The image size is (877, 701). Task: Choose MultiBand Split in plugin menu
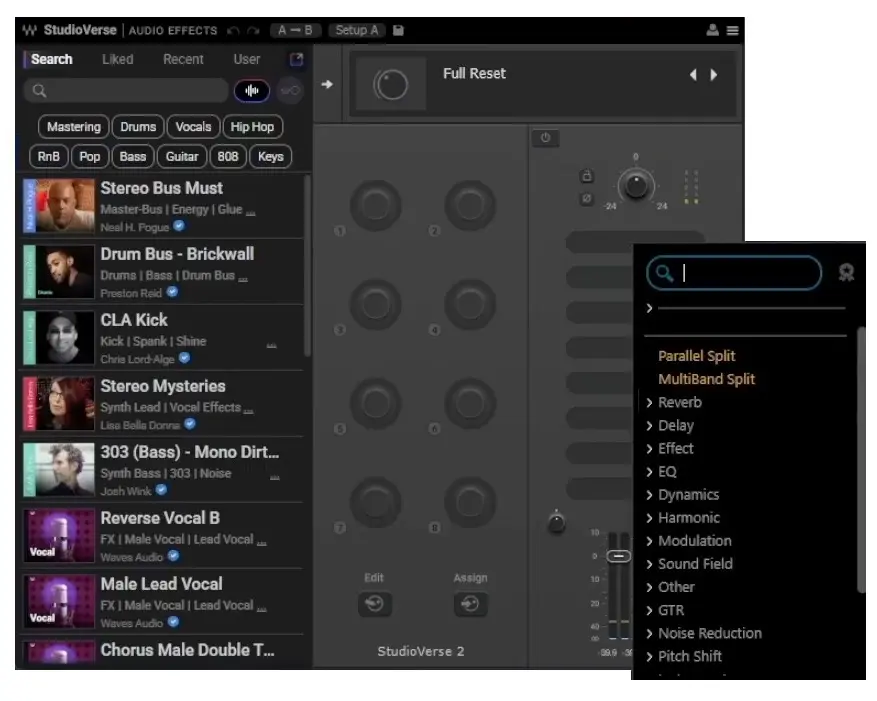[x=706, y=379]
